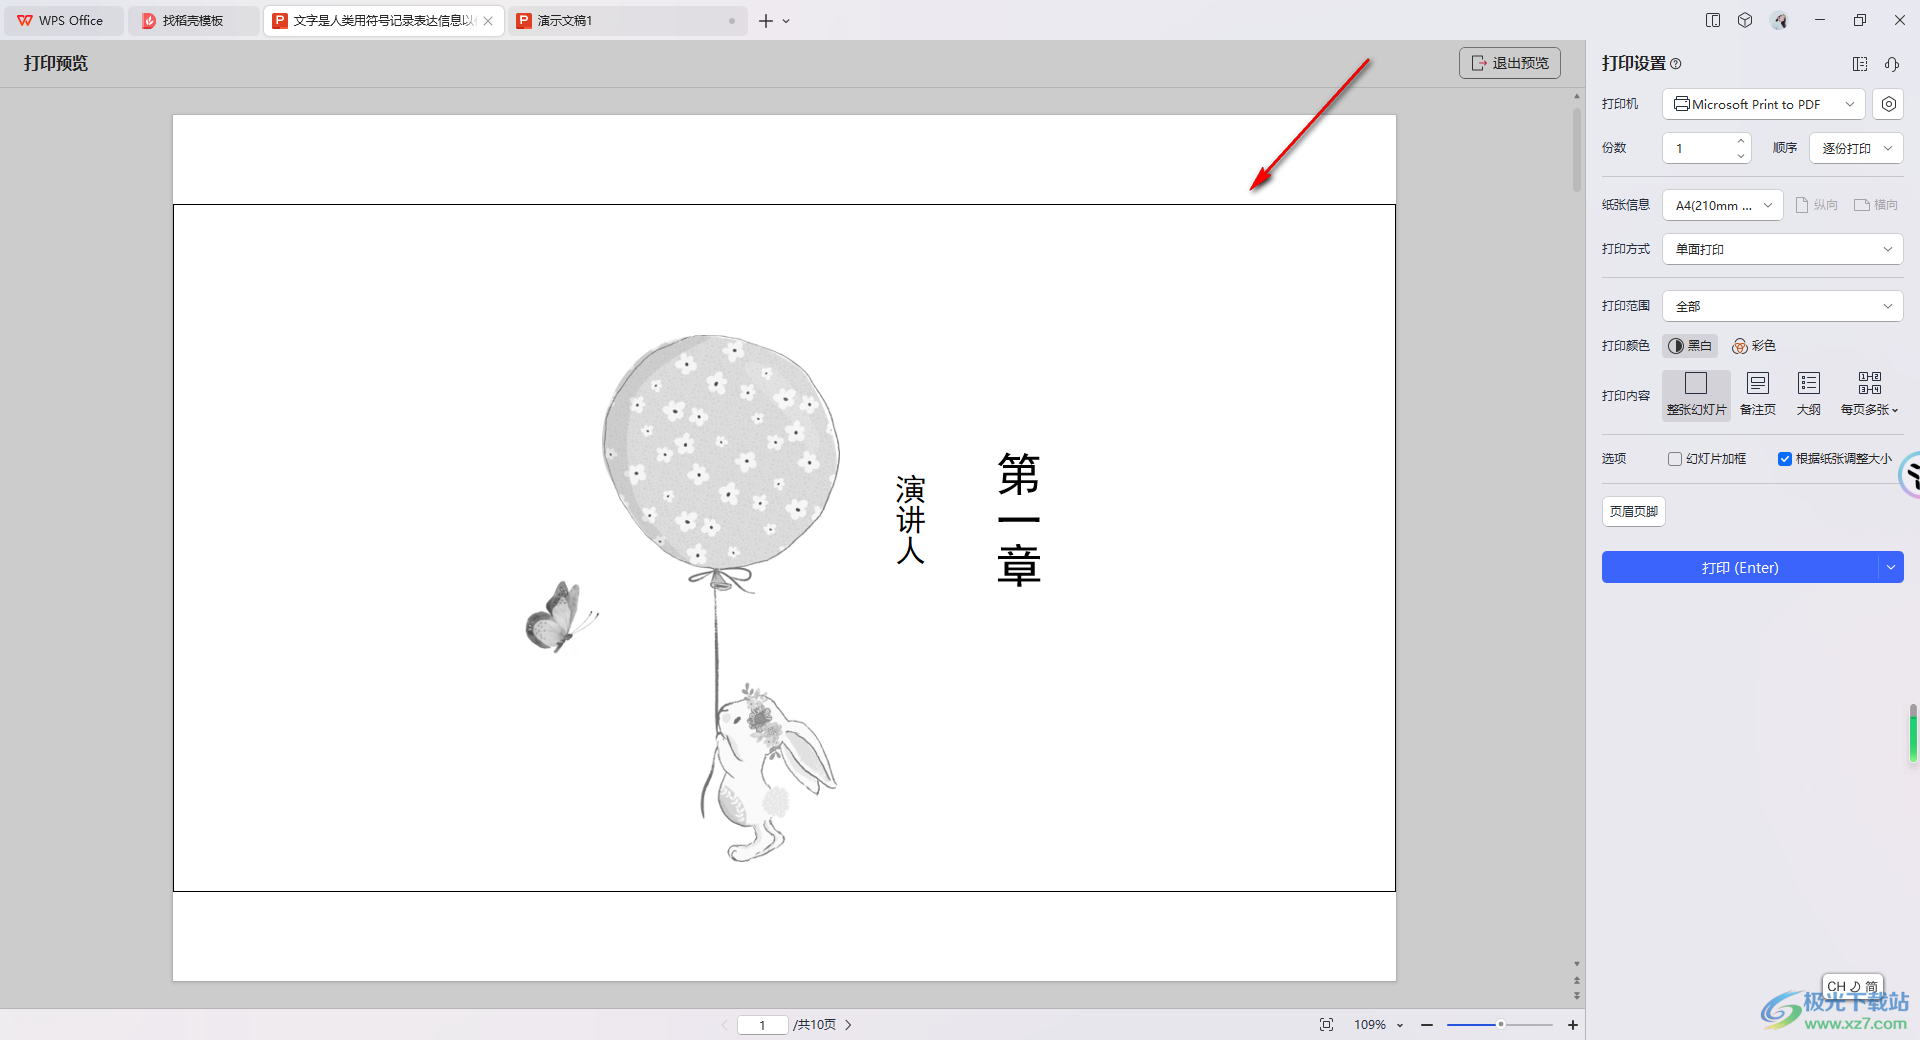The height and width of the screenshot is (1040, 1920).
Task: Zoom in with the plus button
Action: click(1572, 1025)
